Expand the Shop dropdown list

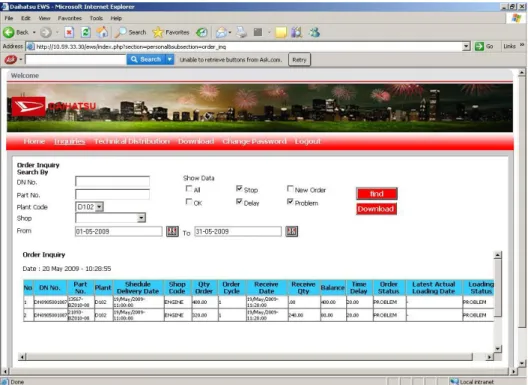141,218
